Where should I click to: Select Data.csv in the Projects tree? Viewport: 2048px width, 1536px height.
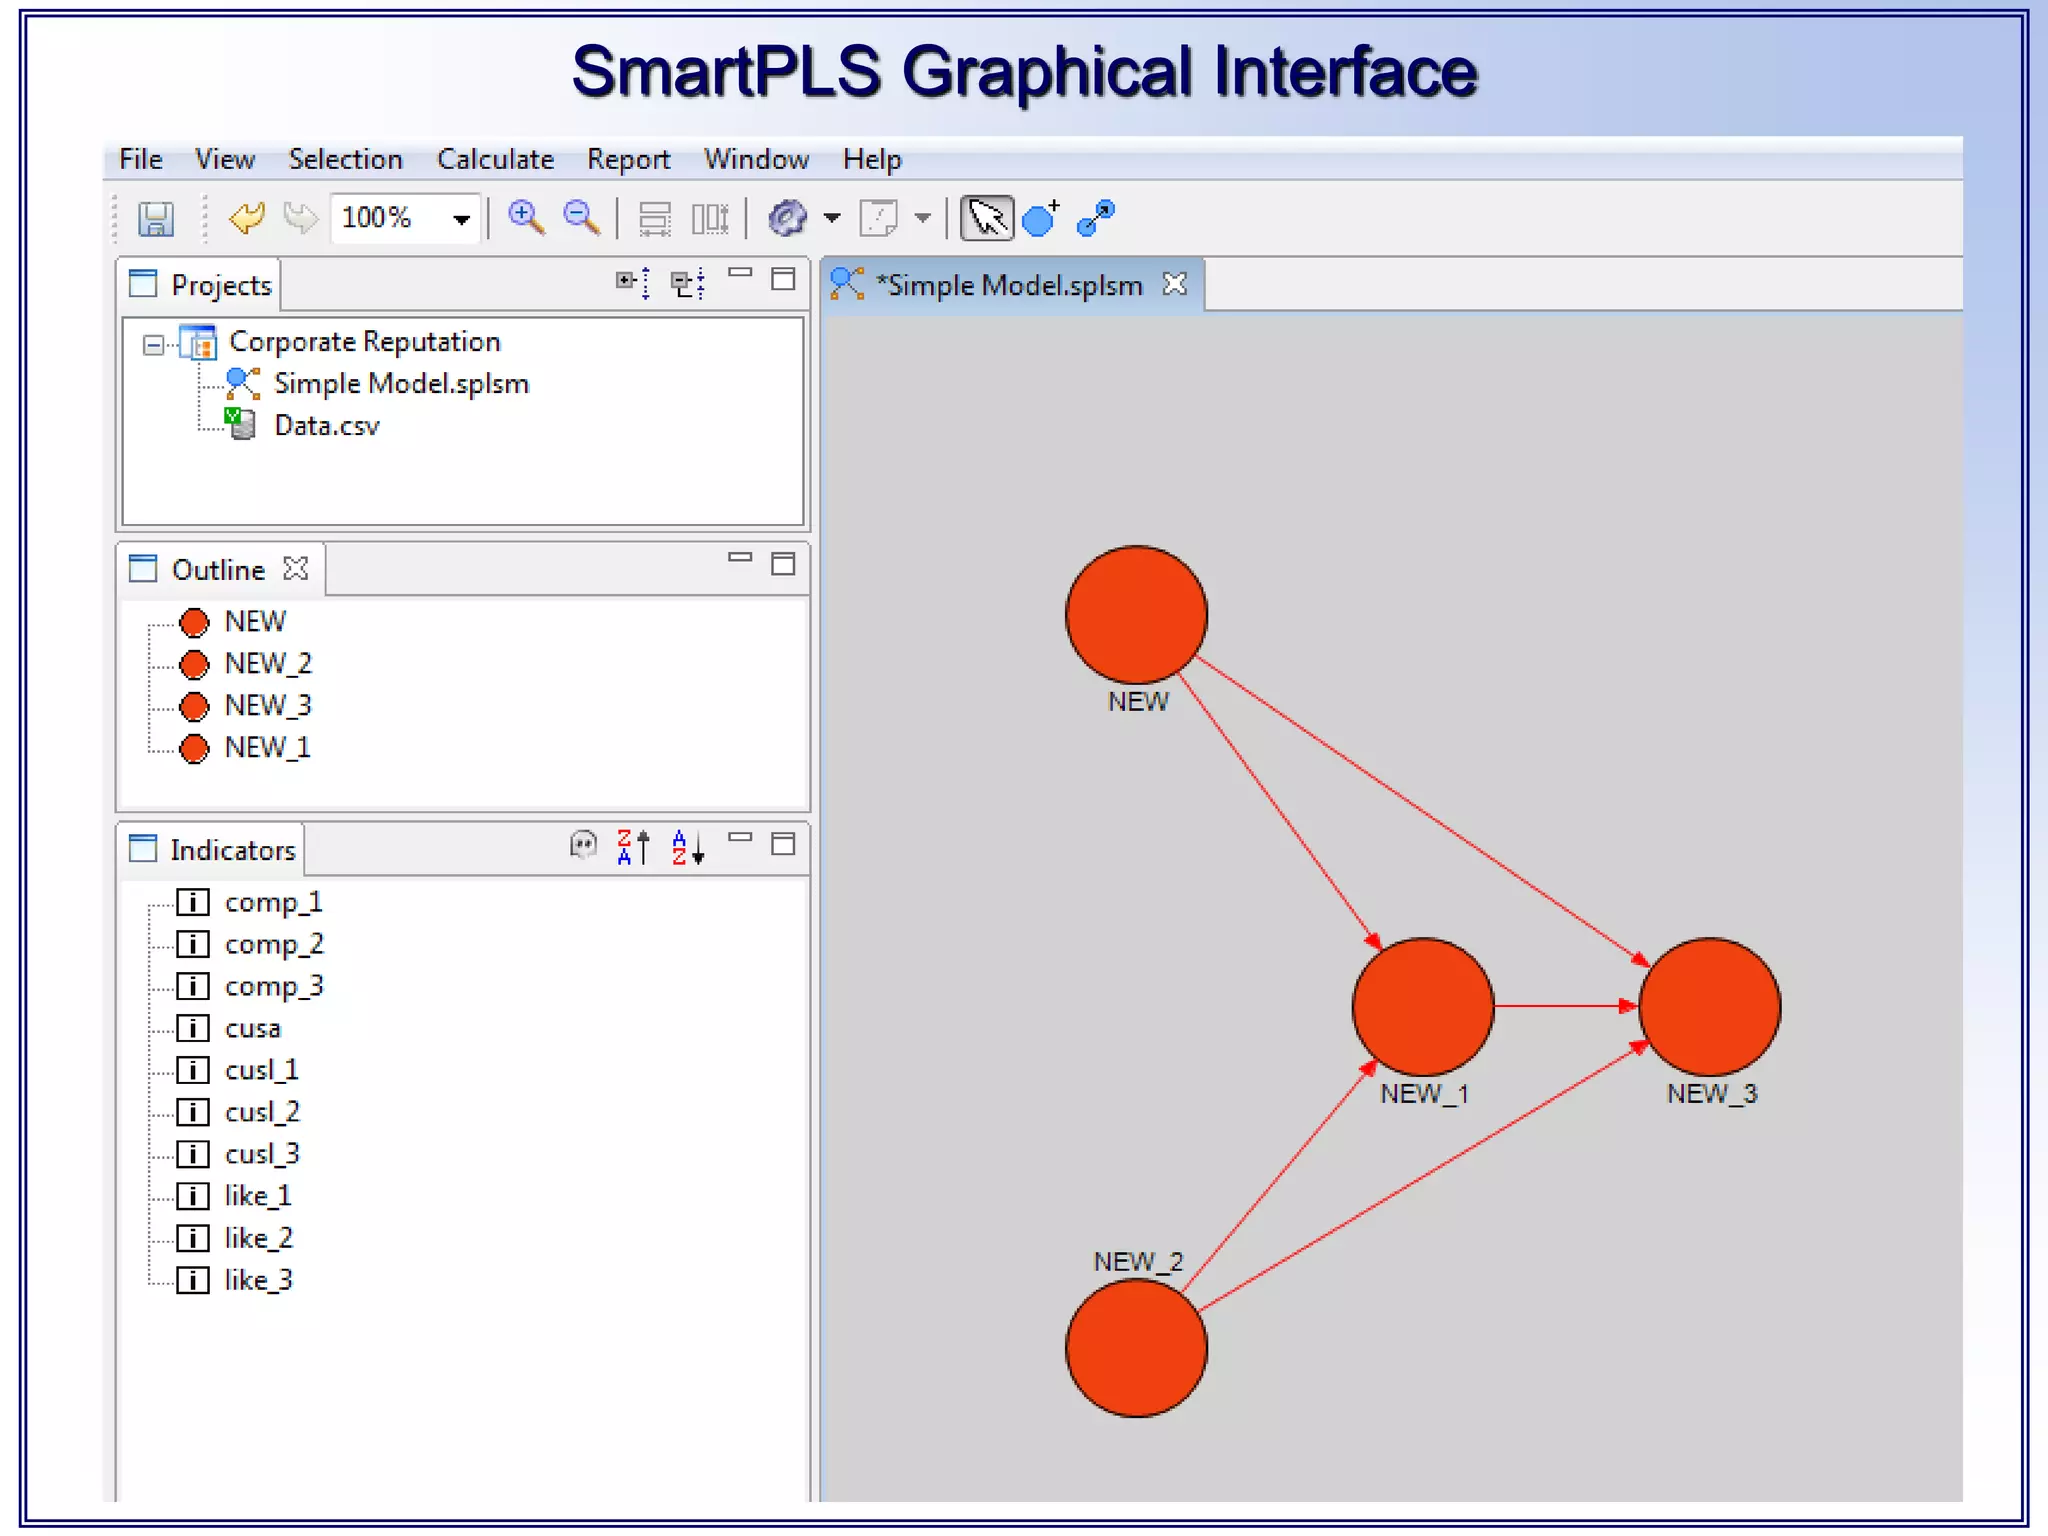(326, 426)
